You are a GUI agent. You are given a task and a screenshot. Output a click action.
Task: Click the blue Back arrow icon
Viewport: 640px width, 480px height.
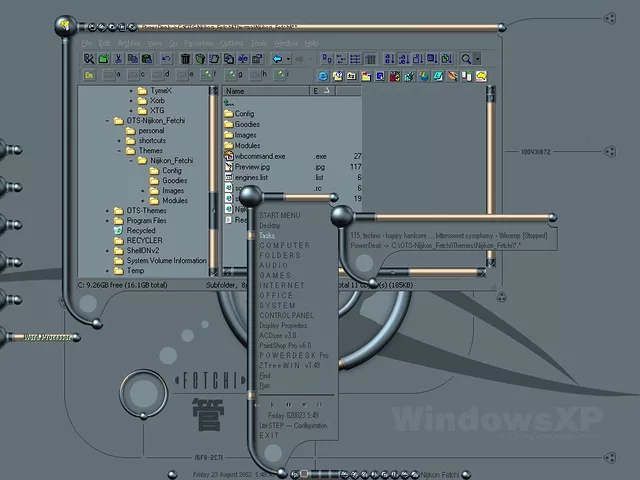click(x=278, y=59)
